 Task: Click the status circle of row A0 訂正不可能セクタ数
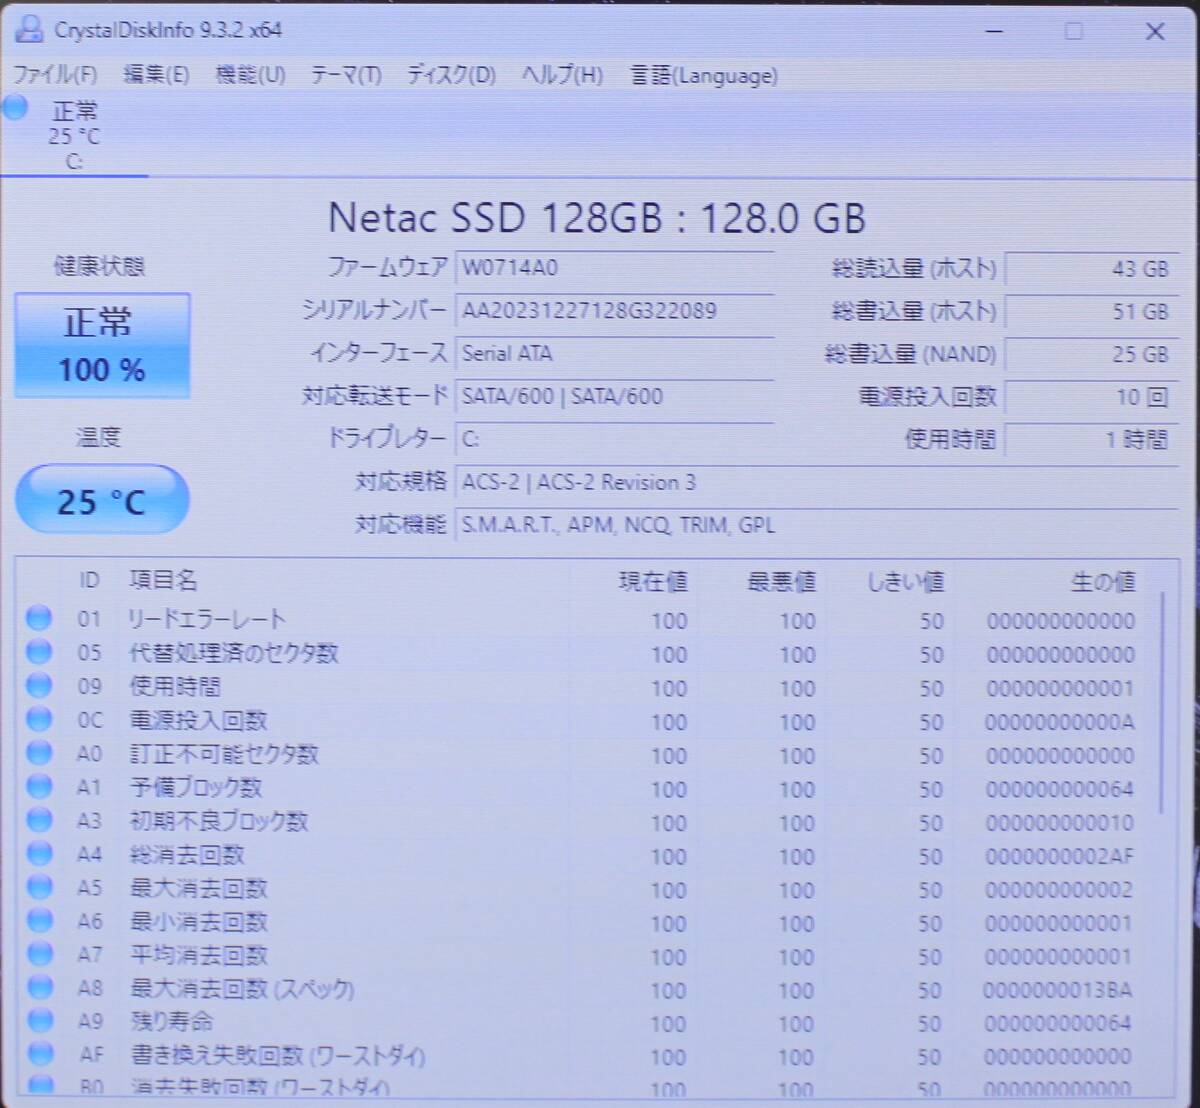point(39,754)
